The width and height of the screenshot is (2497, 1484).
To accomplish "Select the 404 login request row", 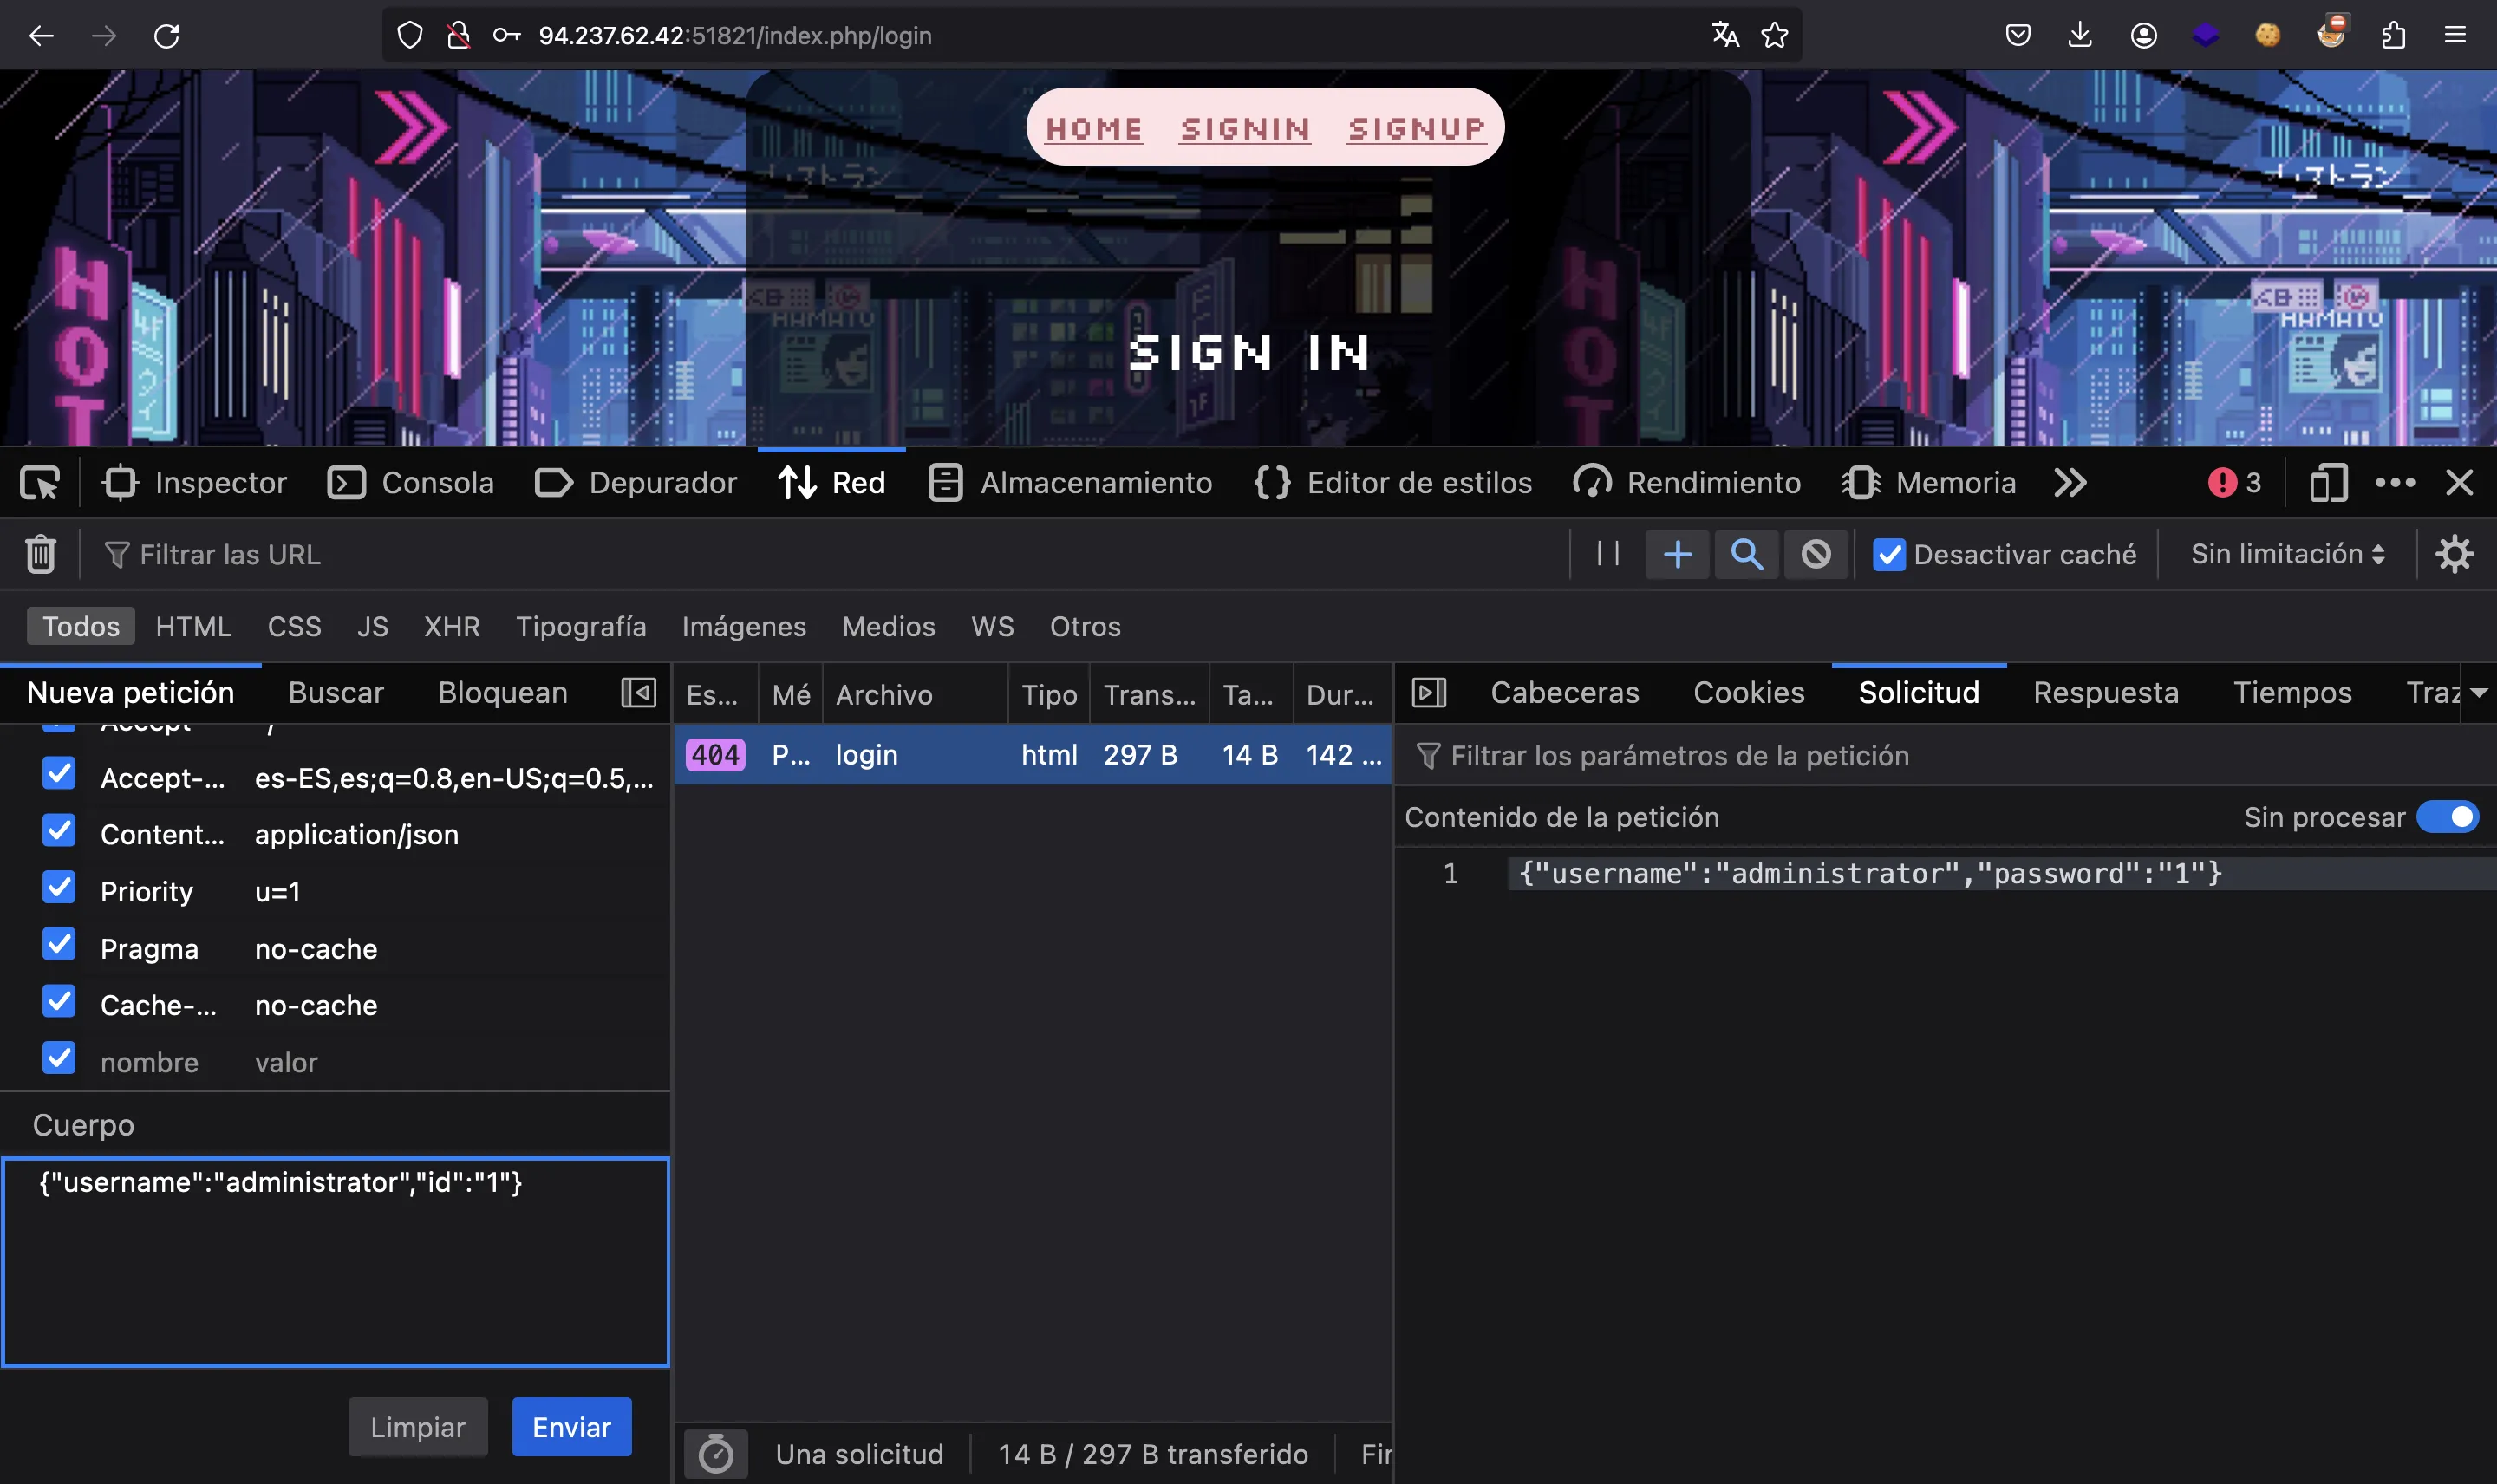I will pyautogui.click(x=1032, y=754).
